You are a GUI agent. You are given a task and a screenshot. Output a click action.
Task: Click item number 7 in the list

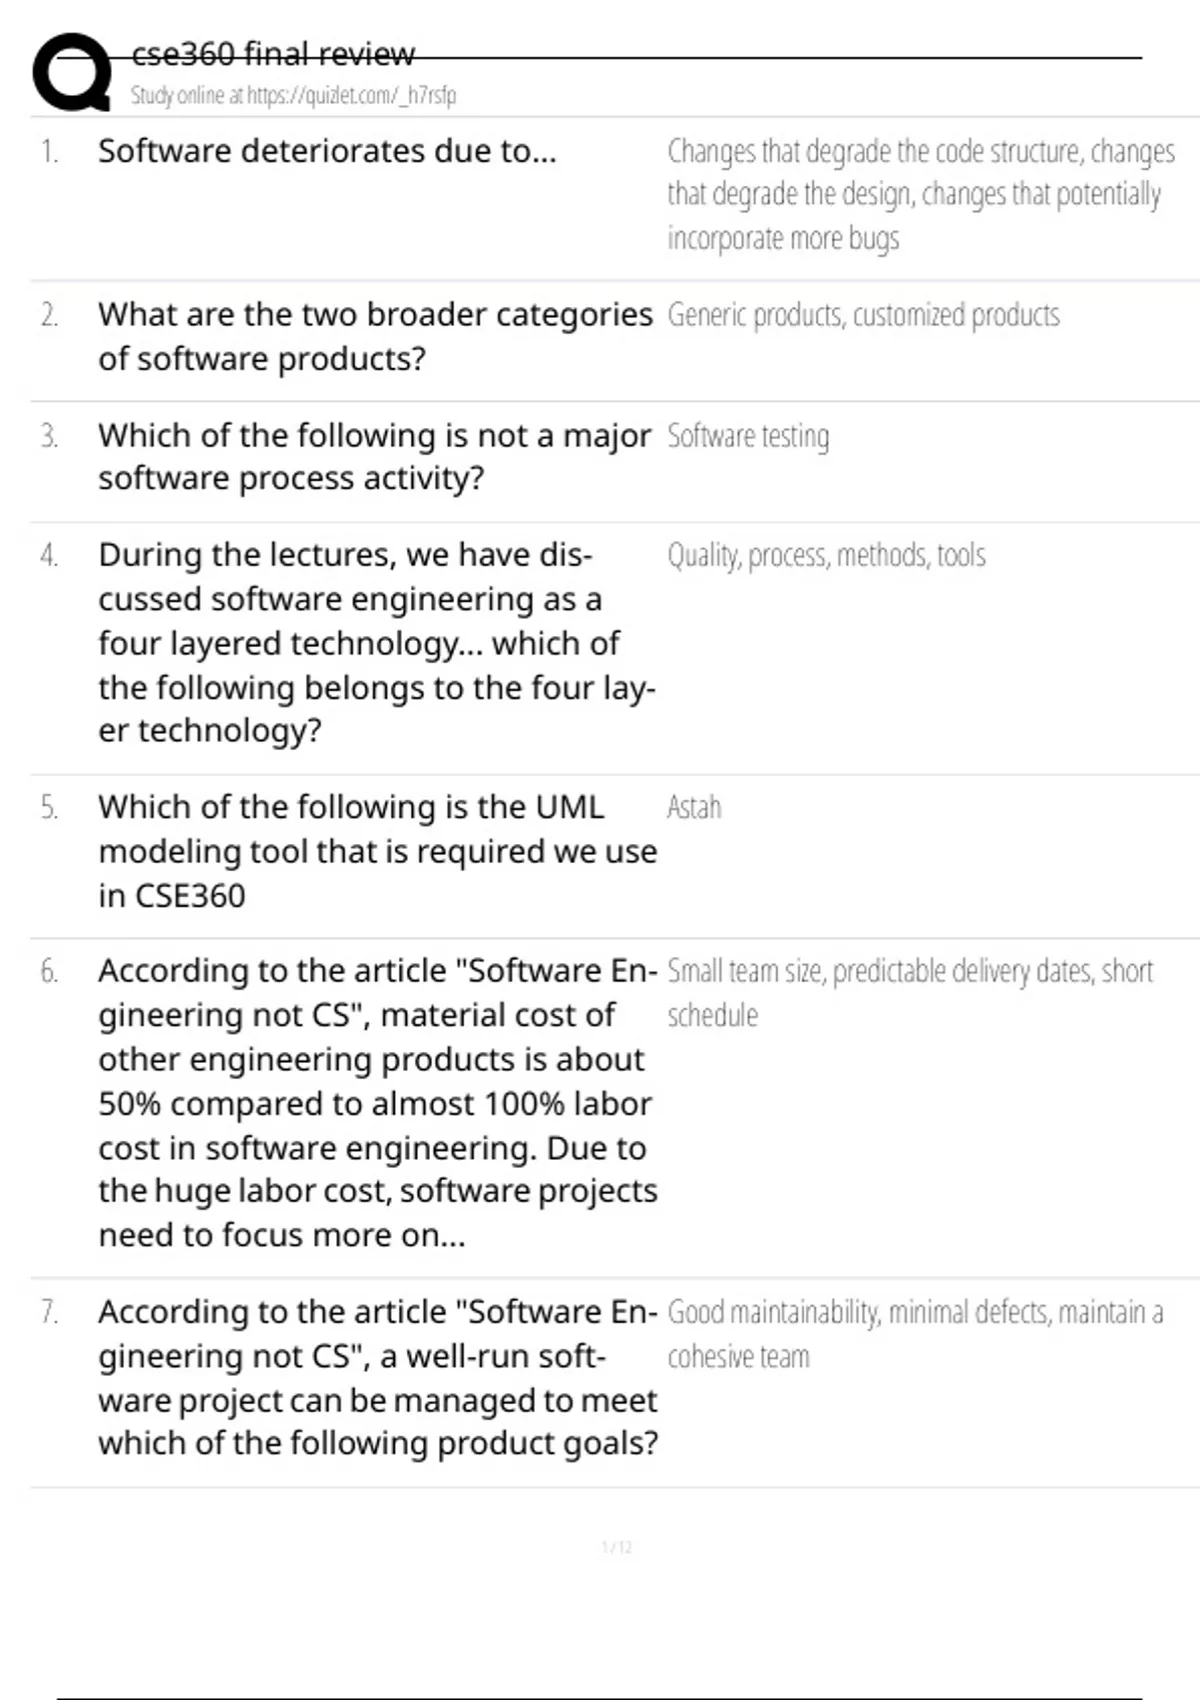(x=49, y=1311)
